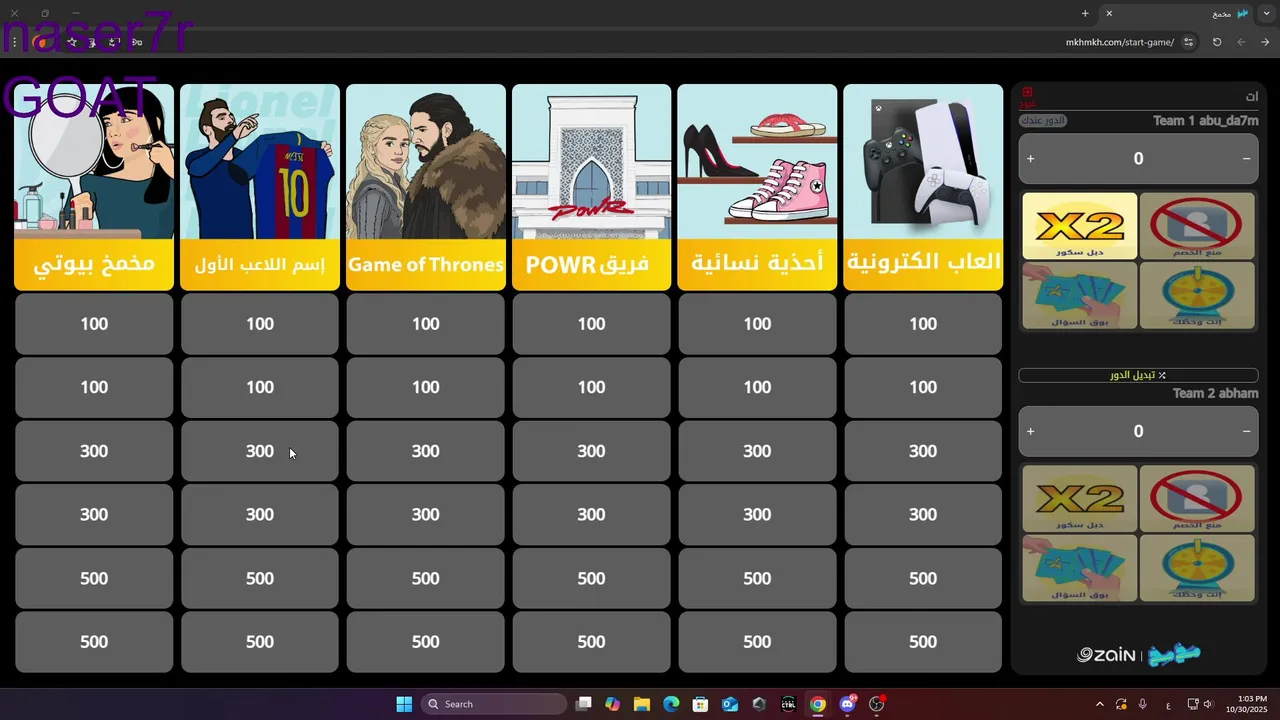
Task: Decrease Team 2 score with minus
Action: [1246, 431]
